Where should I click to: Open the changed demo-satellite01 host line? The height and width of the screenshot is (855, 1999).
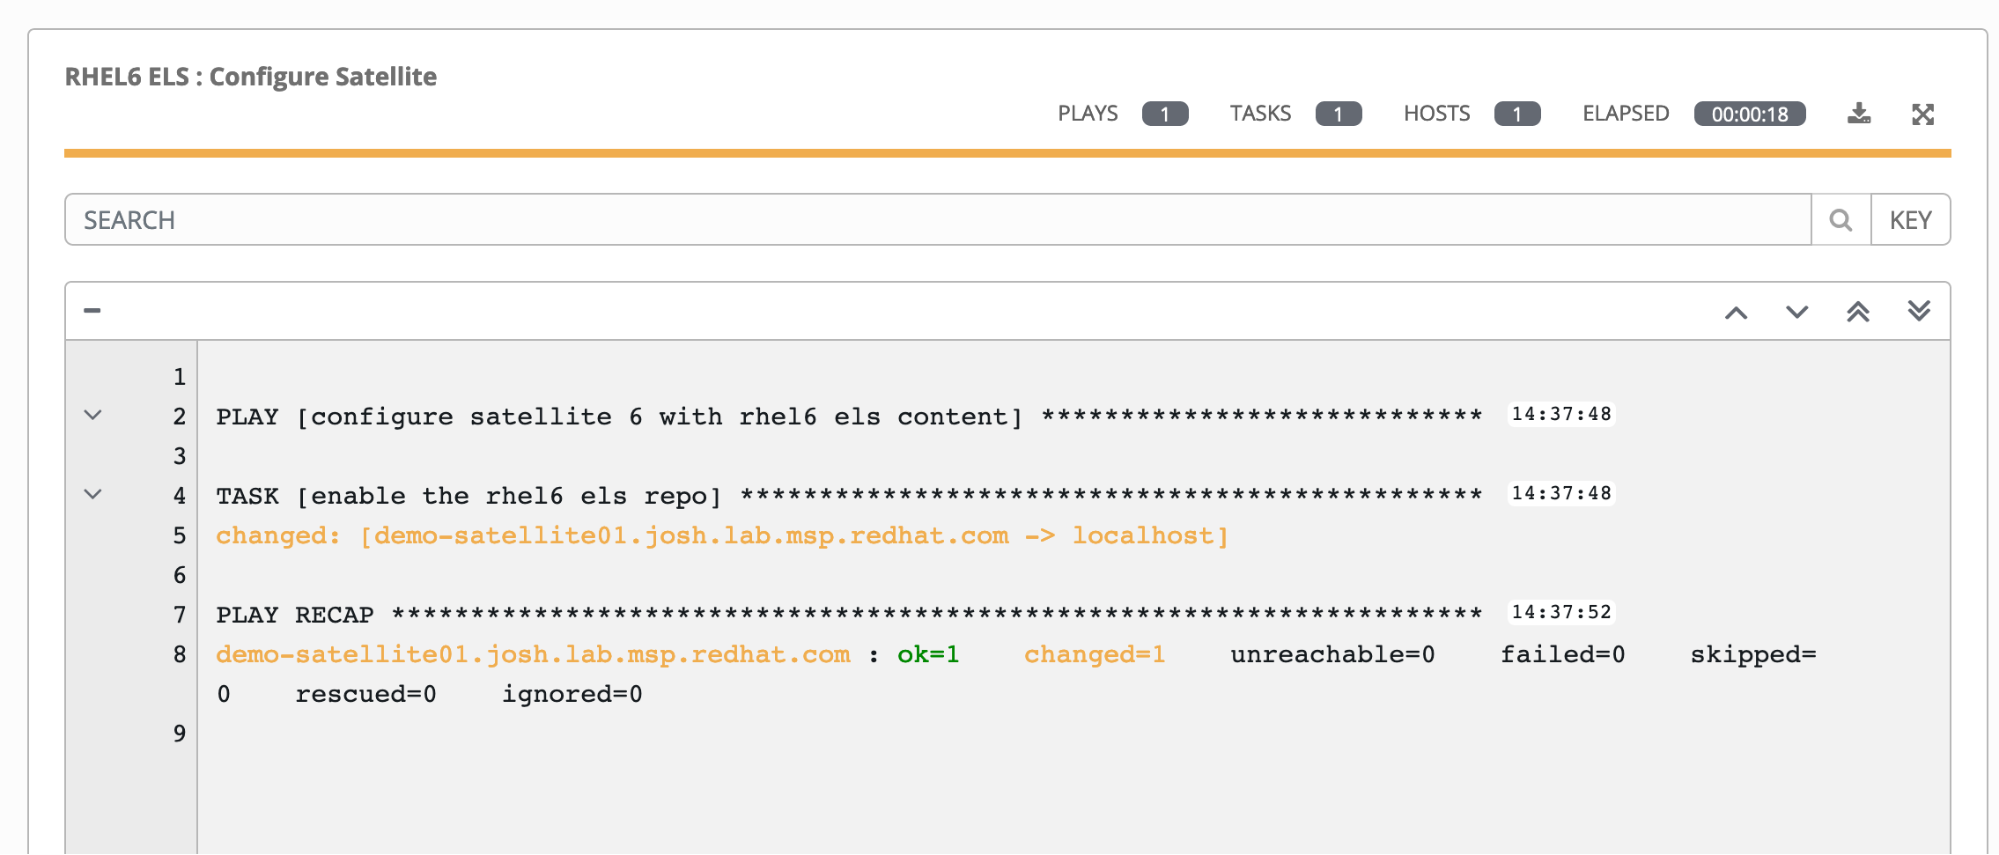(x=721, y=536)
